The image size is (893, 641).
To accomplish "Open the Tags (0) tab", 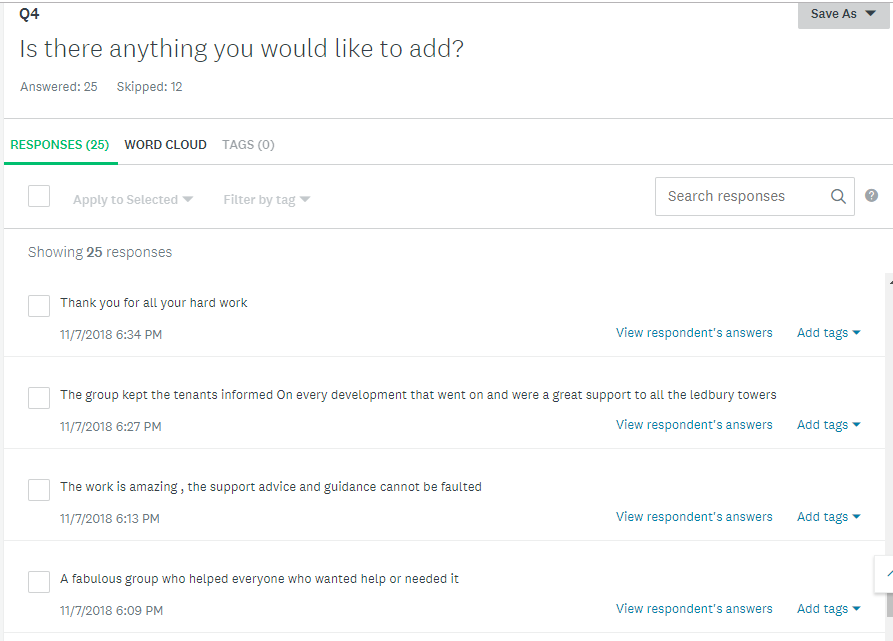I will 248,145.
